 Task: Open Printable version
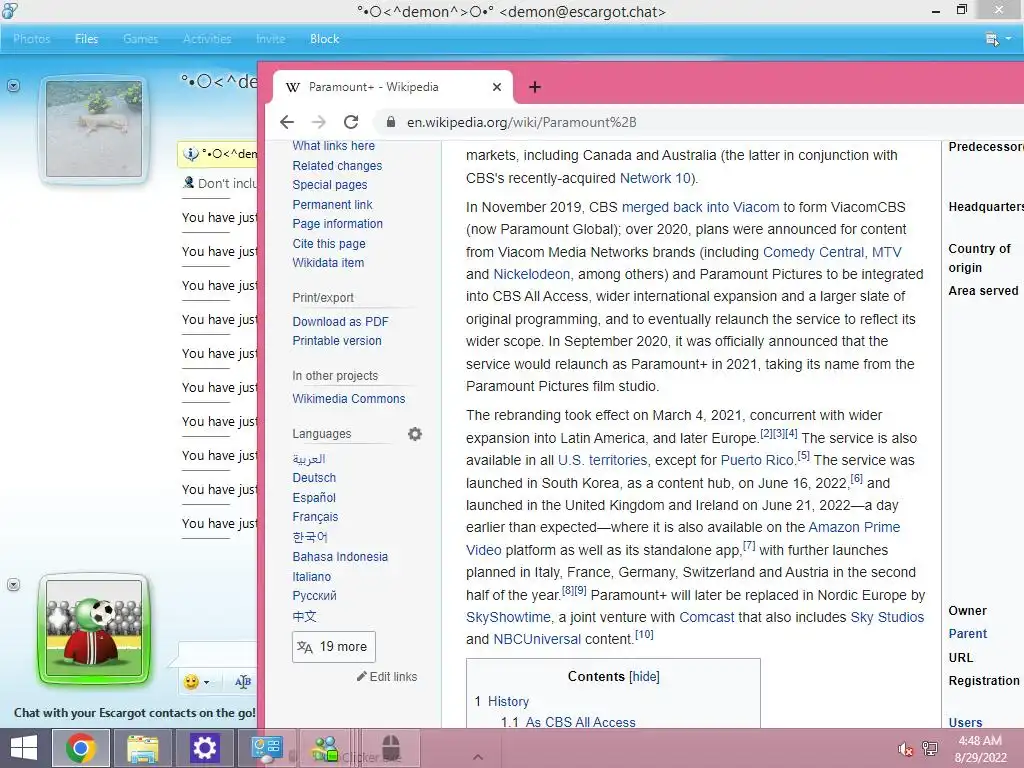tap(337, 340)
